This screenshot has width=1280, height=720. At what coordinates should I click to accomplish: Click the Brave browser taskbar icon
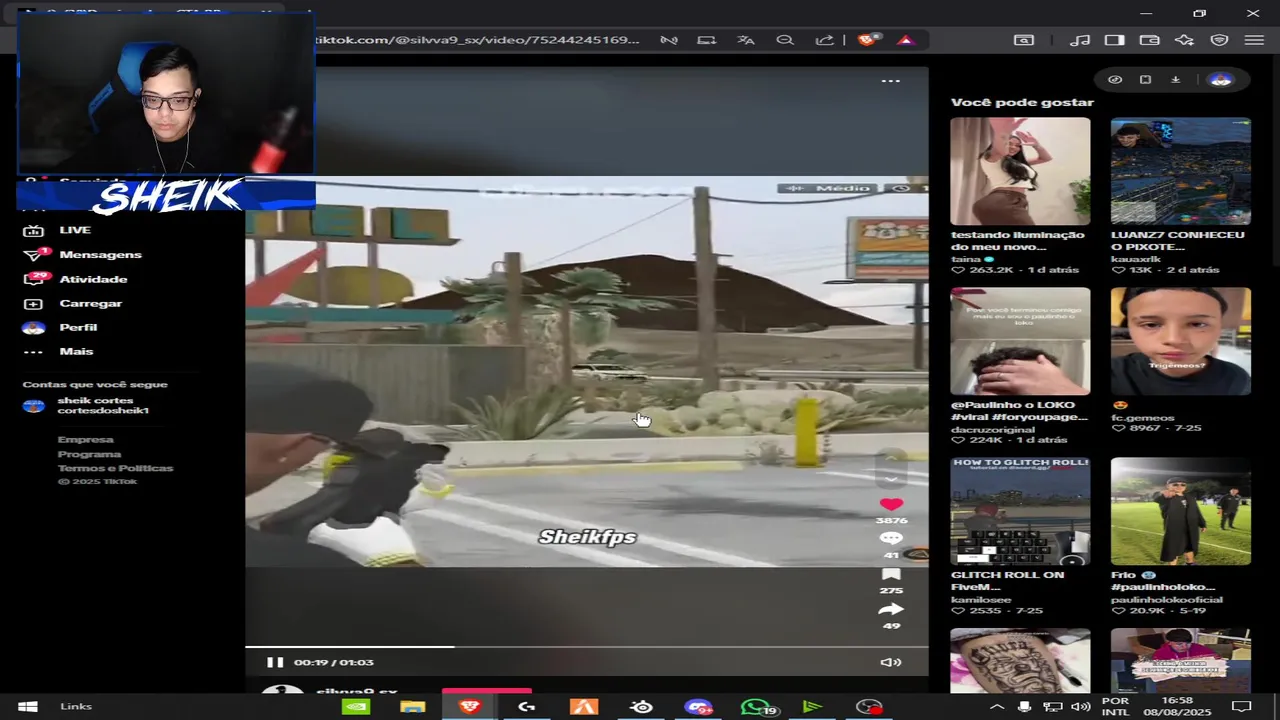[470, 707]
